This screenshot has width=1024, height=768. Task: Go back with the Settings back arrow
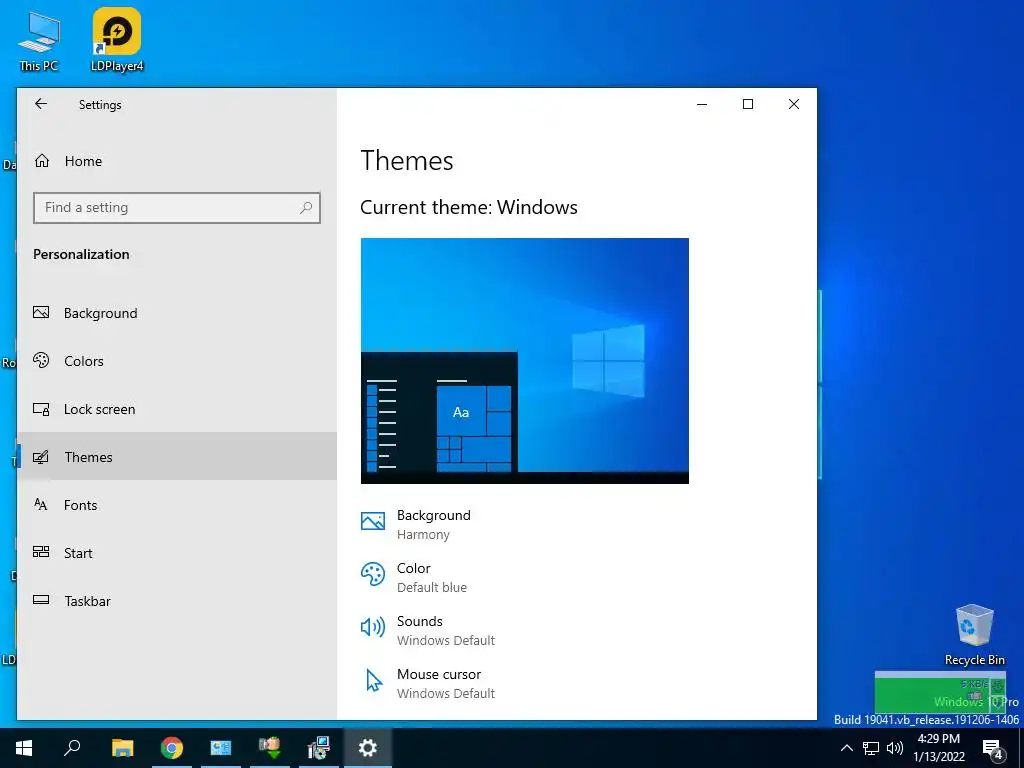point(41,104)
